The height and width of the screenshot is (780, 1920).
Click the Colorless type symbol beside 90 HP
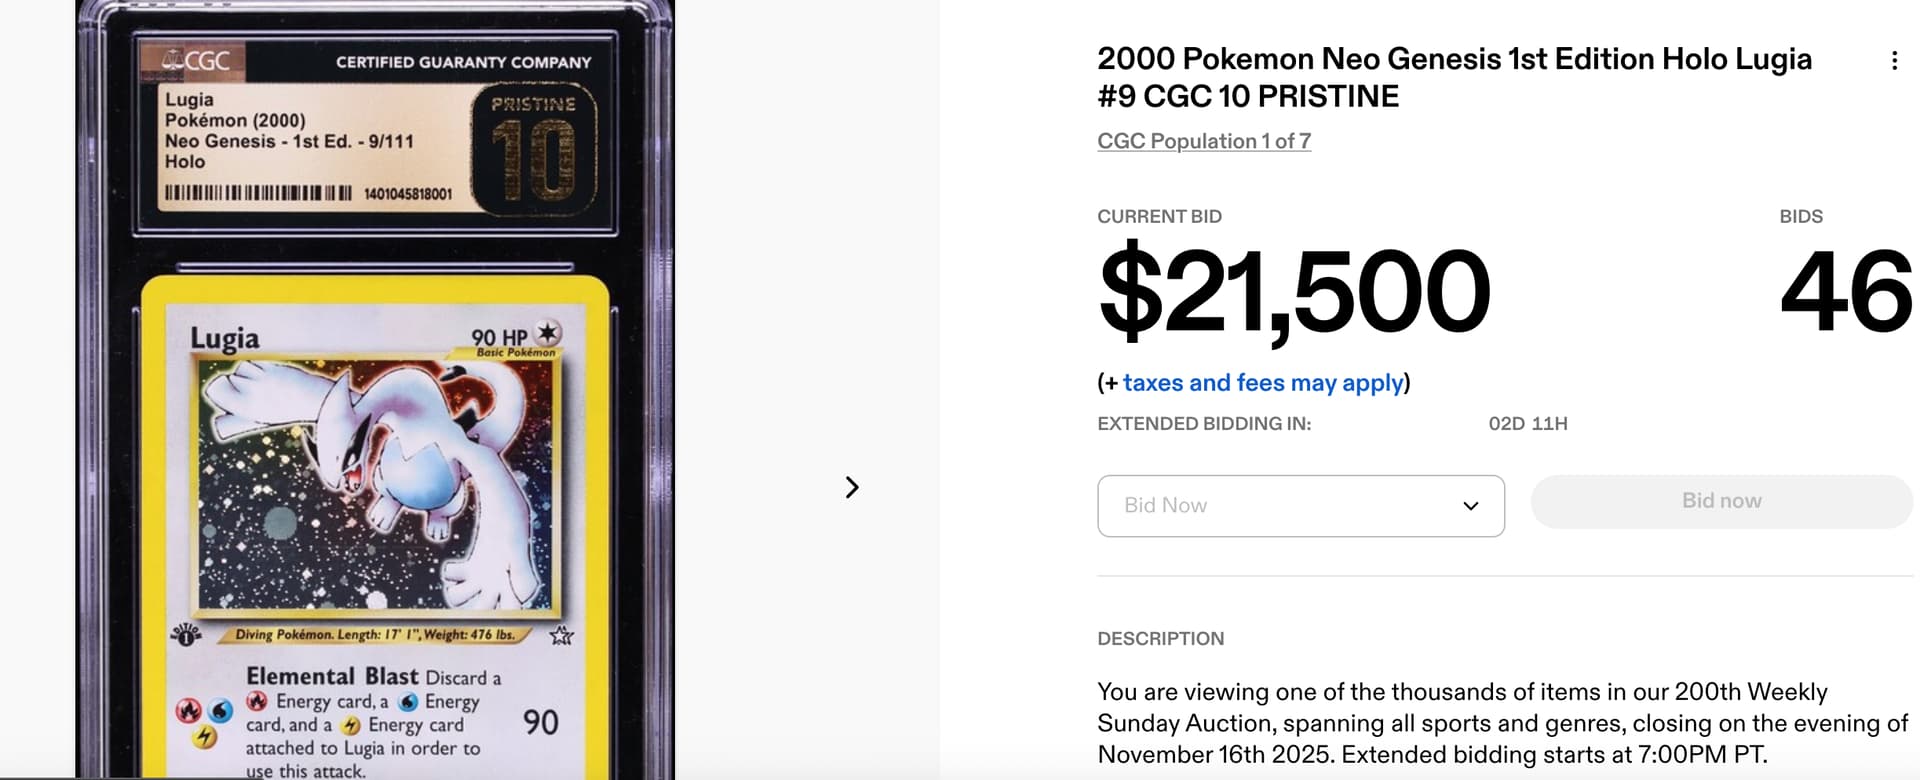(548, 333)
